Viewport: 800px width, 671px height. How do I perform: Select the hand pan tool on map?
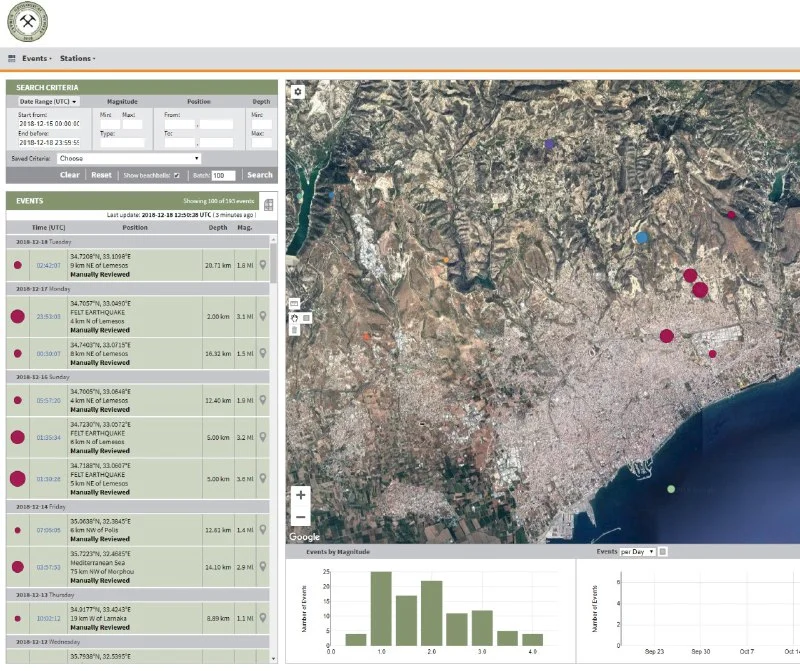point(295,318)
